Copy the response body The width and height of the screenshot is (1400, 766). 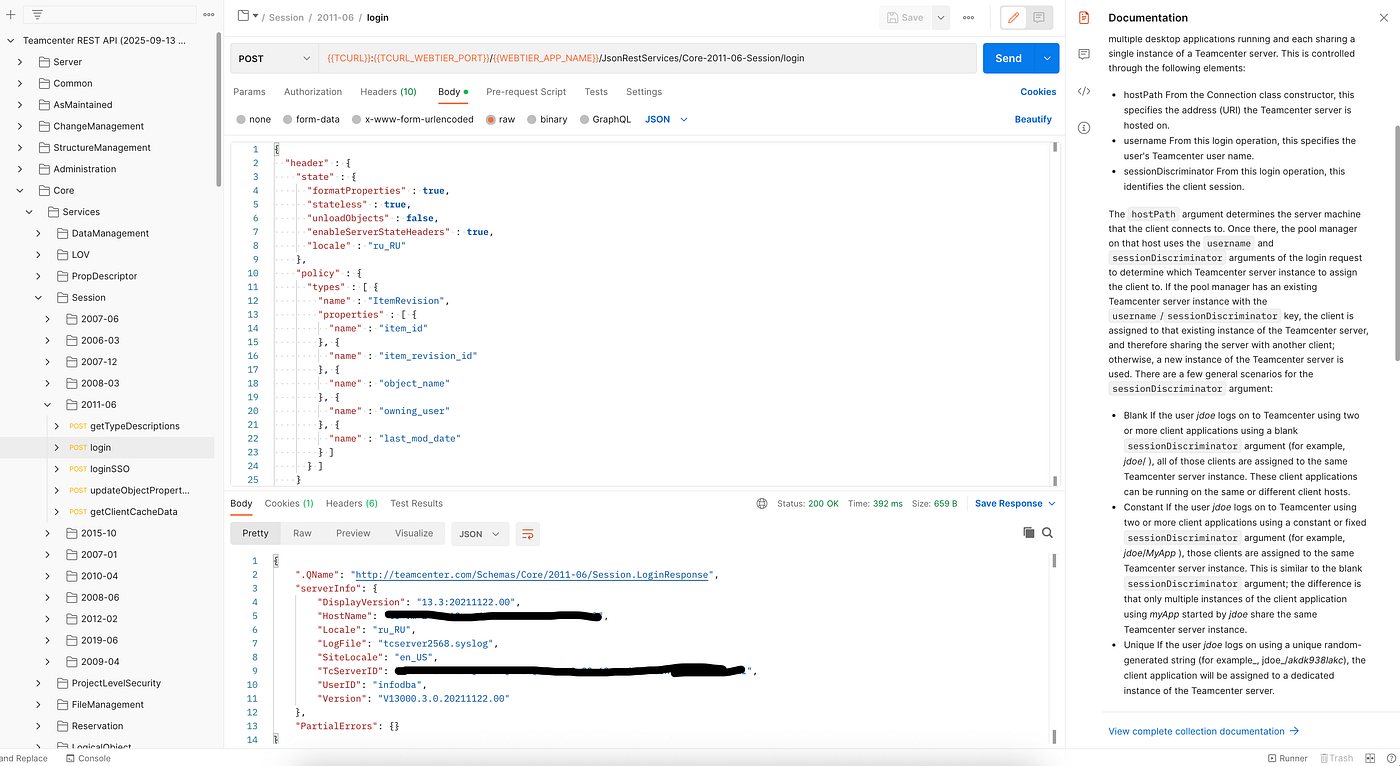click(x=1029, y=533)
